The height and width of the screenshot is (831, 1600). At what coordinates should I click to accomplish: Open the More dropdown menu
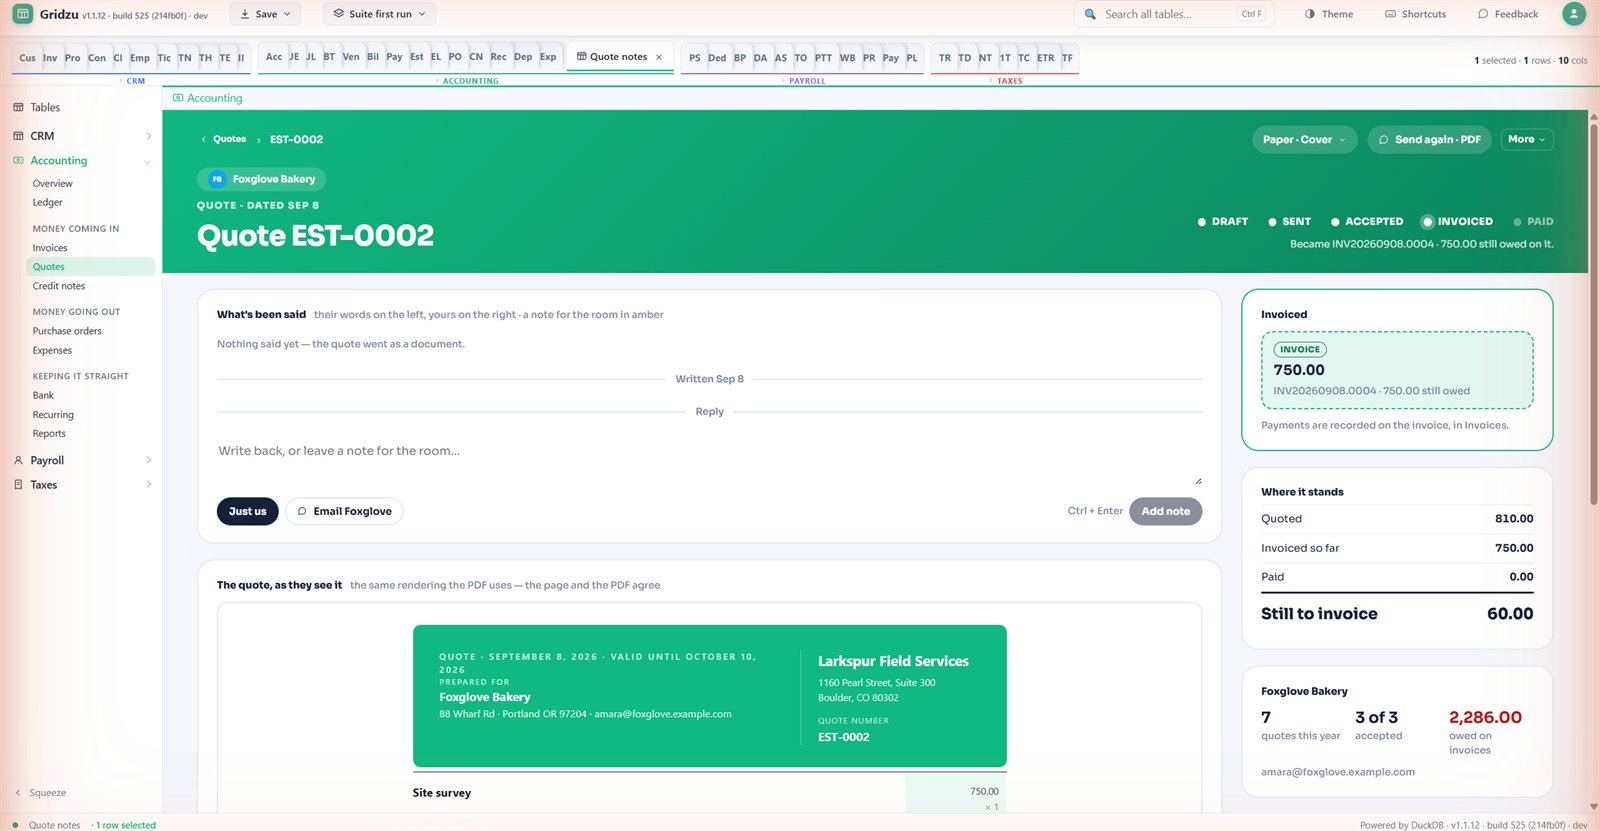[x=1527, y=140]
